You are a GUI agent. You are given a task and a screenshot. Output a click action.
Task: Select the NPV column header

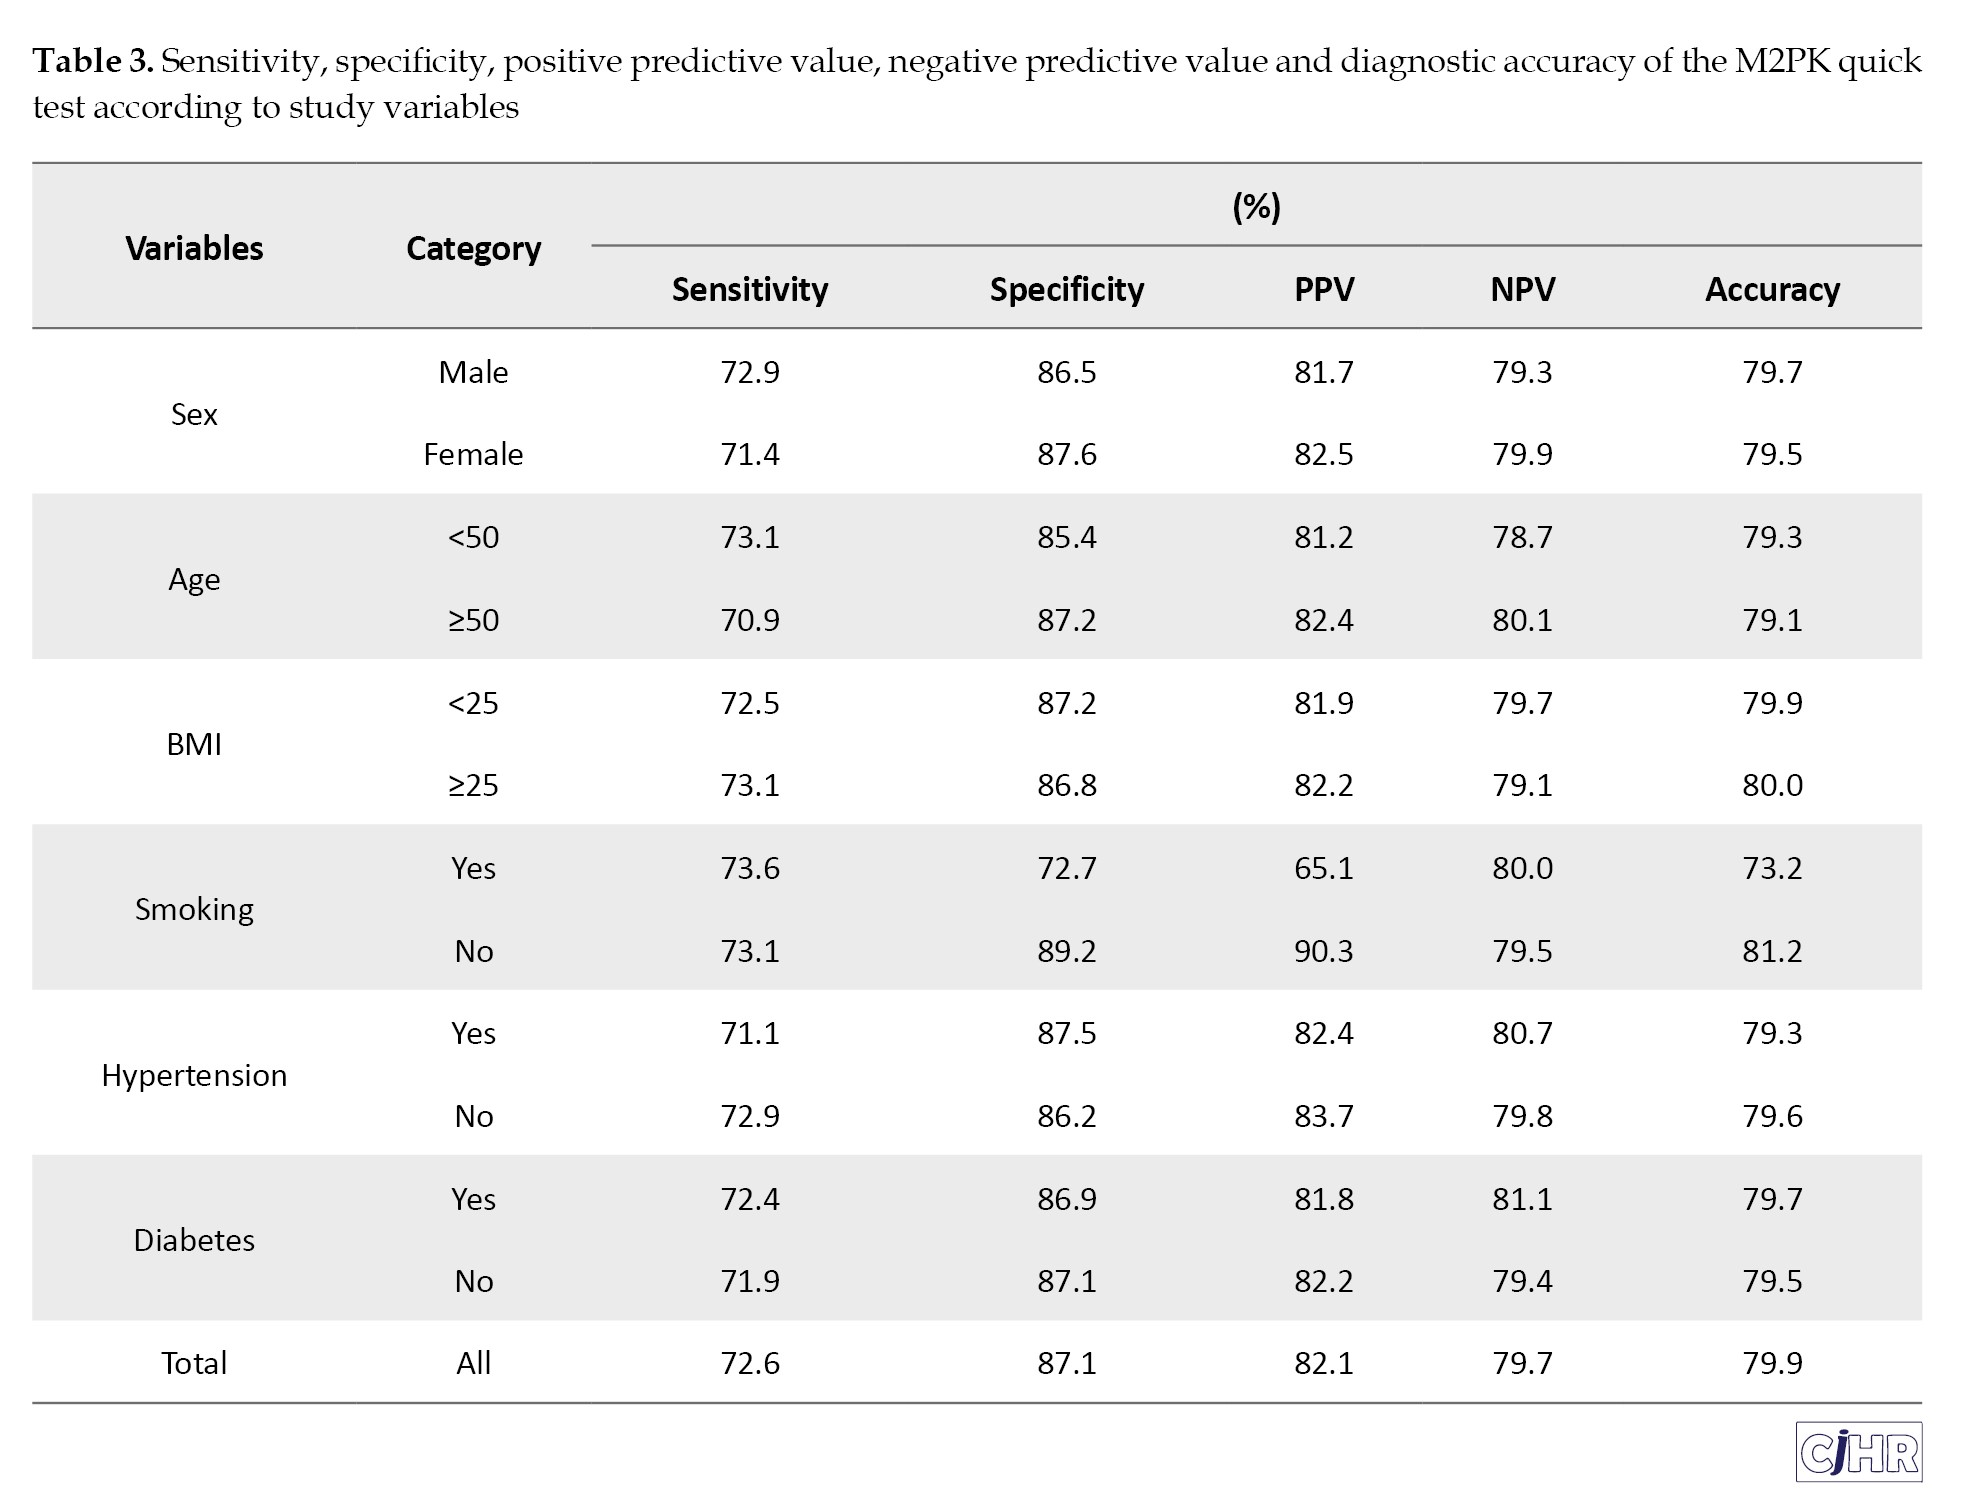click(1522, 289)
